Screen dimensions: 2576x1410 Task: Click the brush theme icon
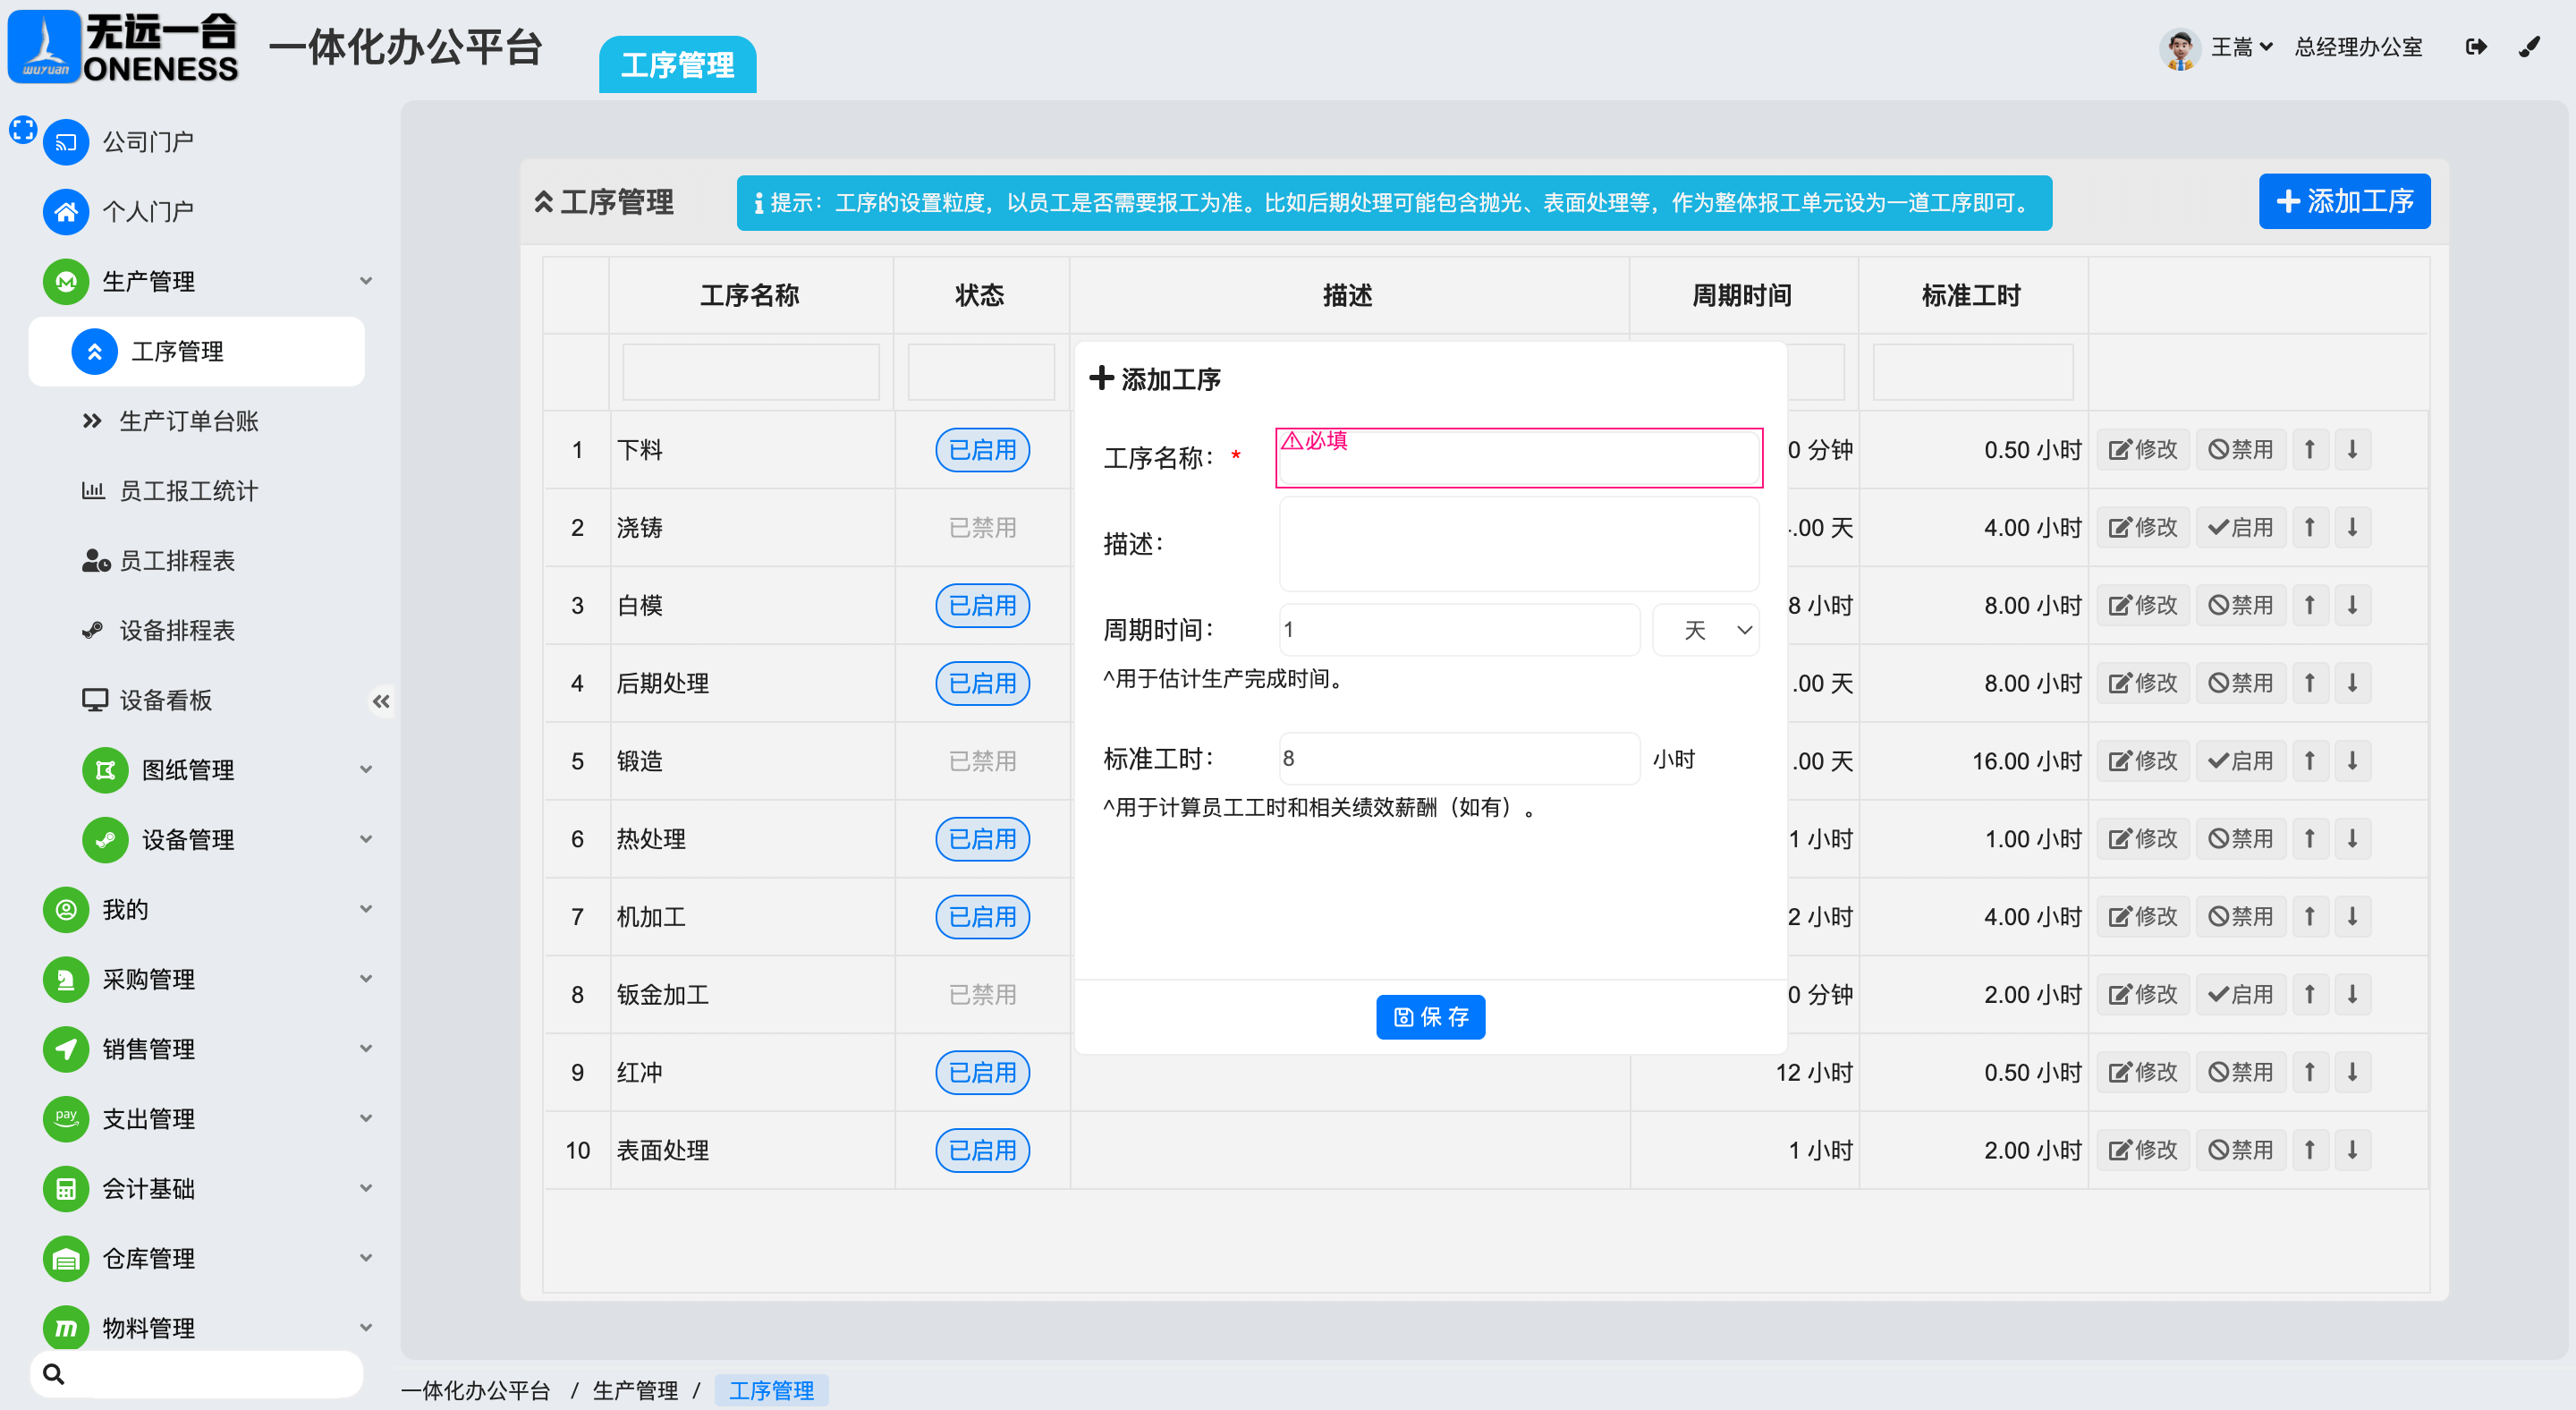(x=2529, y=47)
